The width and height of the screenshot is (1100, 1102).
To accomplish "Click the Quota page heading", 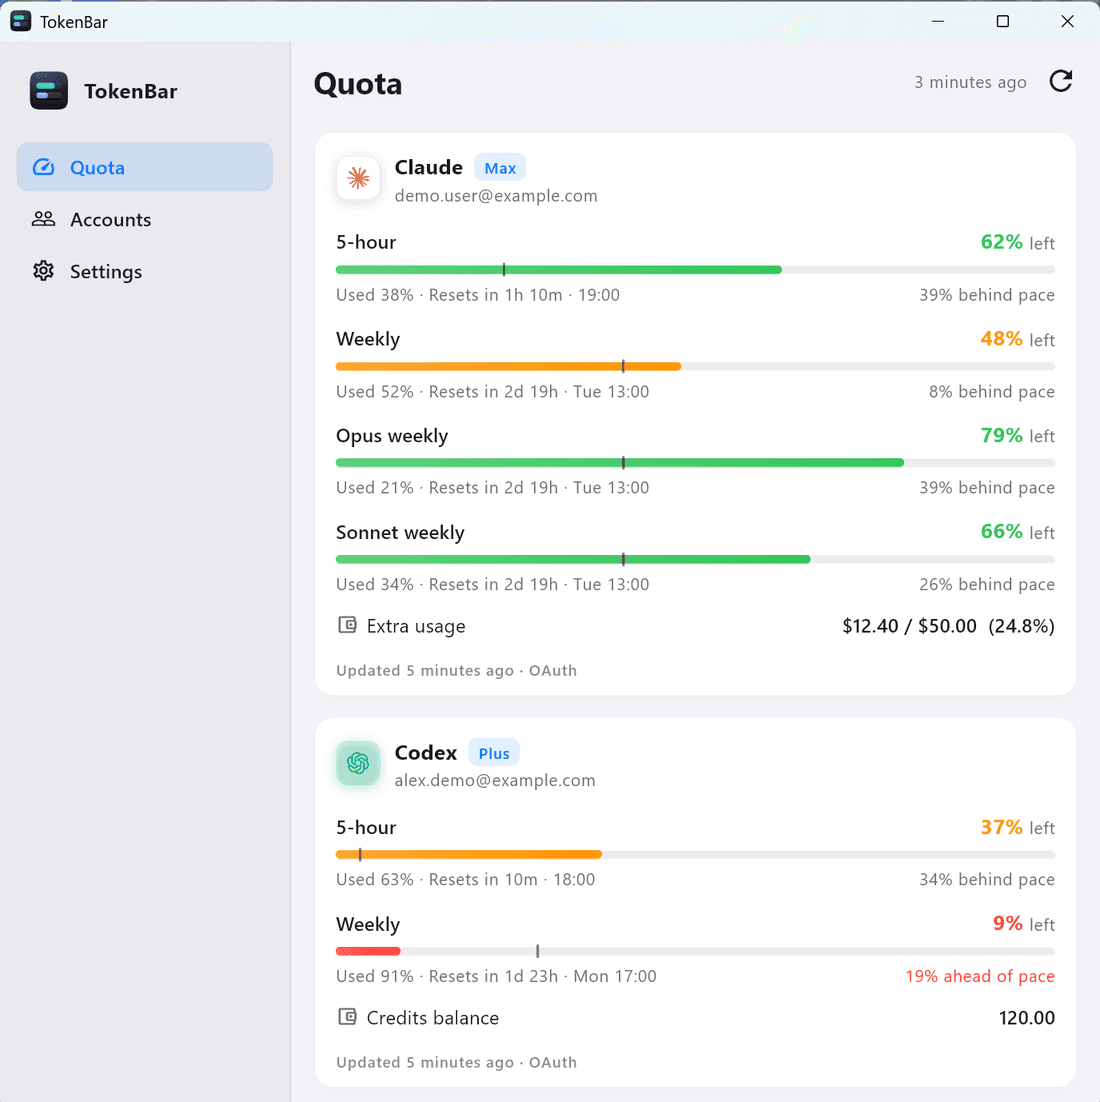I will [358, 84].
